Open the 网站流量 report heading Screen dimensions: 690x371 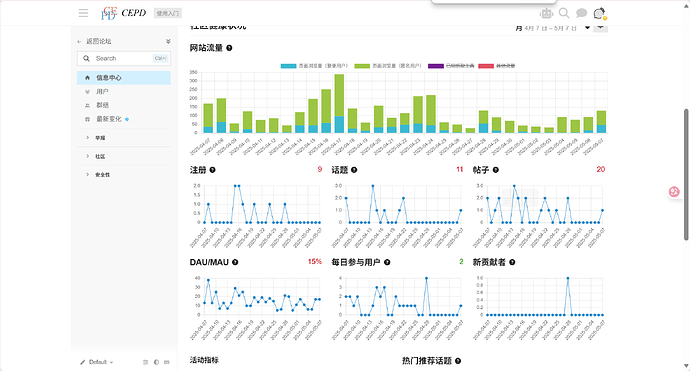point(206,48)
